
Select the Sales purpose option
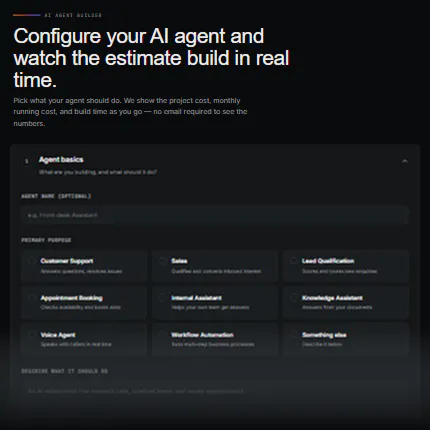215,266
